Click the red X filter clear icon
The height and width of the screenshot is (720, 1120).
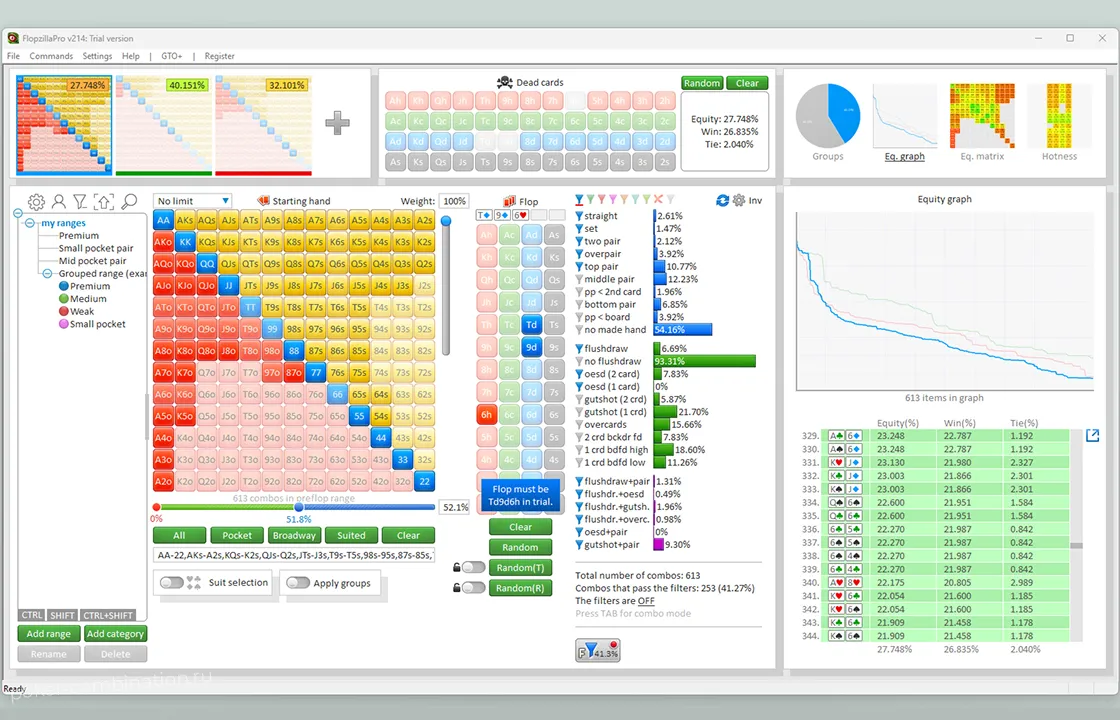[x=659, y=200]
